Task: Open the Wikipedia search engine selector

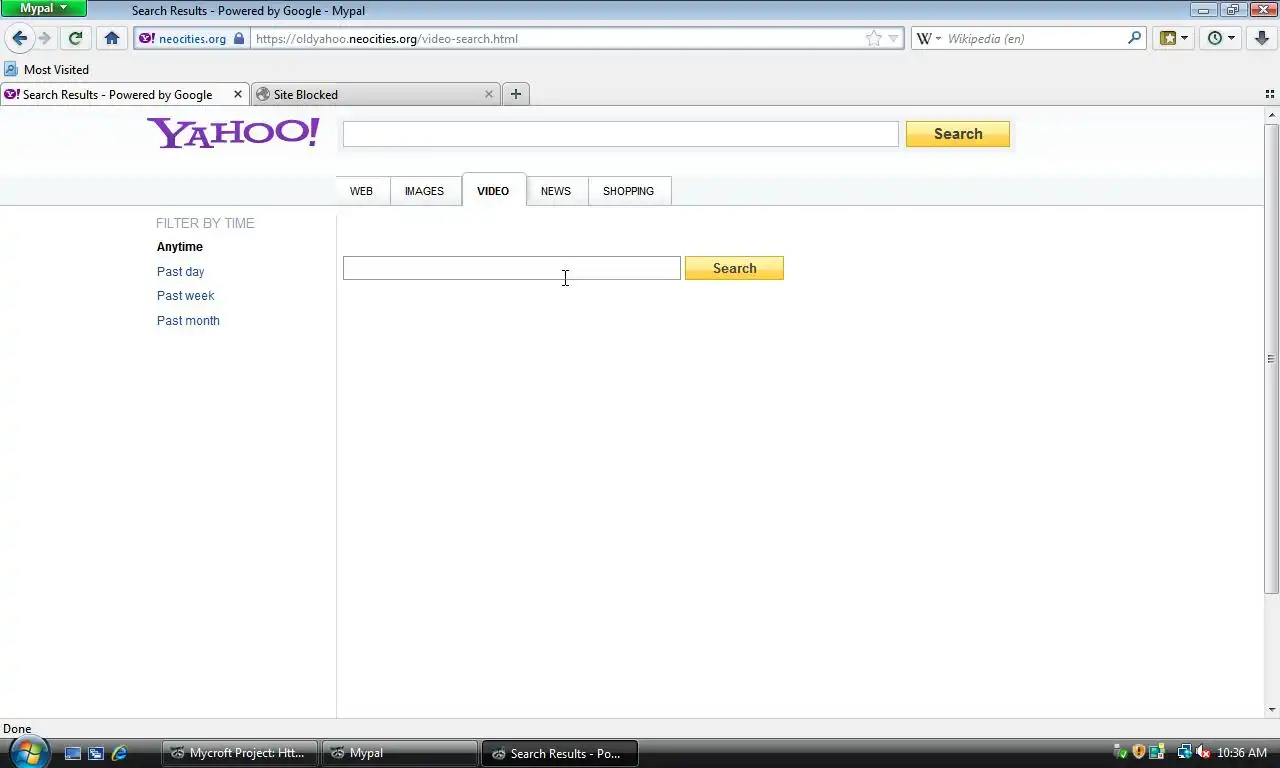Action: click(x=929, y=38)
